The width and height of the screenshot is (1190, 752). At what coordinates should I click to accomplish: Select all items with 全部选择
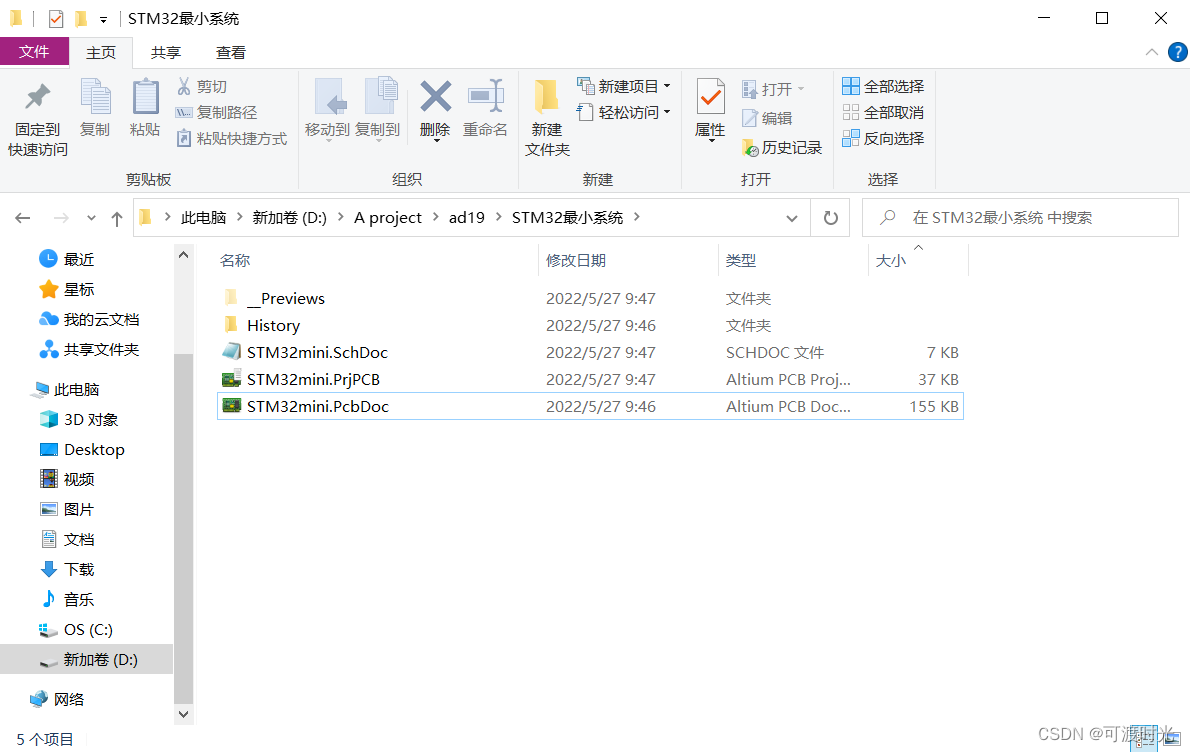(x=882, y=86)
